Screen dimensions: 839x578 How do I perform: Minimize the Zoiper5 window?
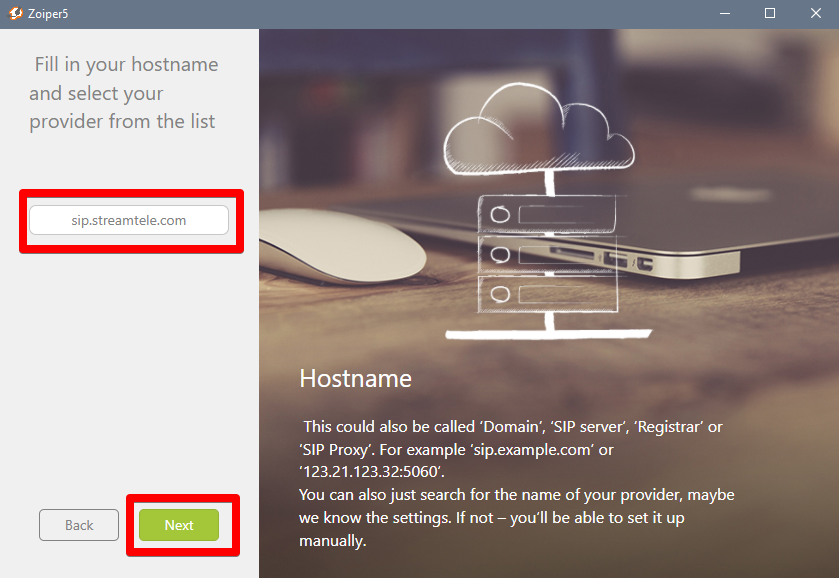pos(724,13)
